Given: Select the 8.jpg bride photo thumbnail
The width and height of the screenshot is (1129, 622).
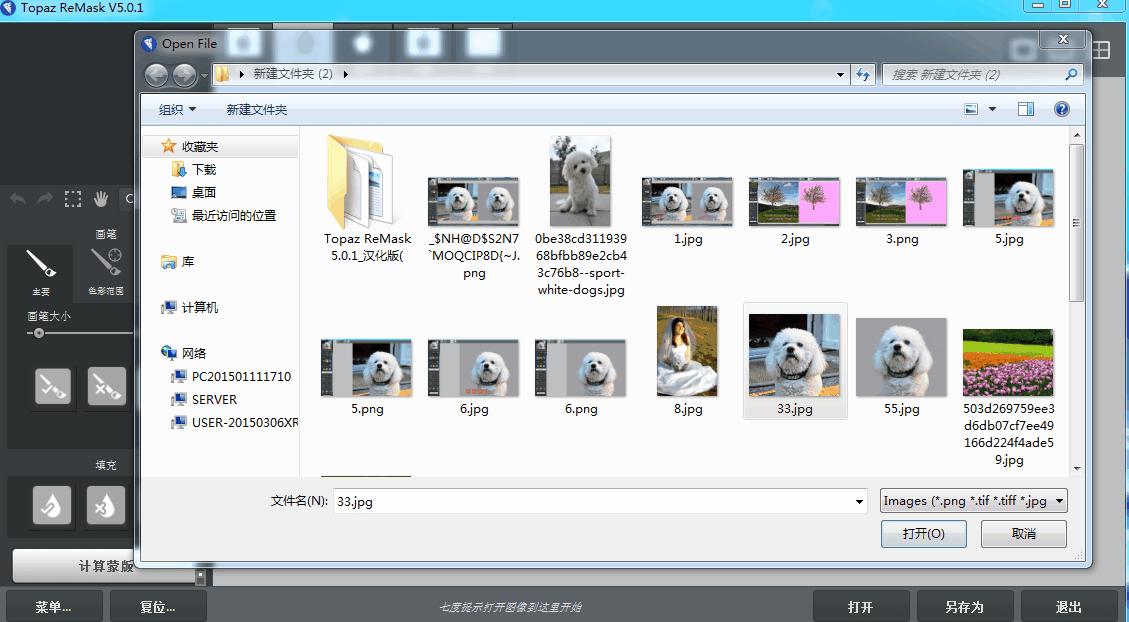Looking at the screenshot, I should [x=688, y=351].
